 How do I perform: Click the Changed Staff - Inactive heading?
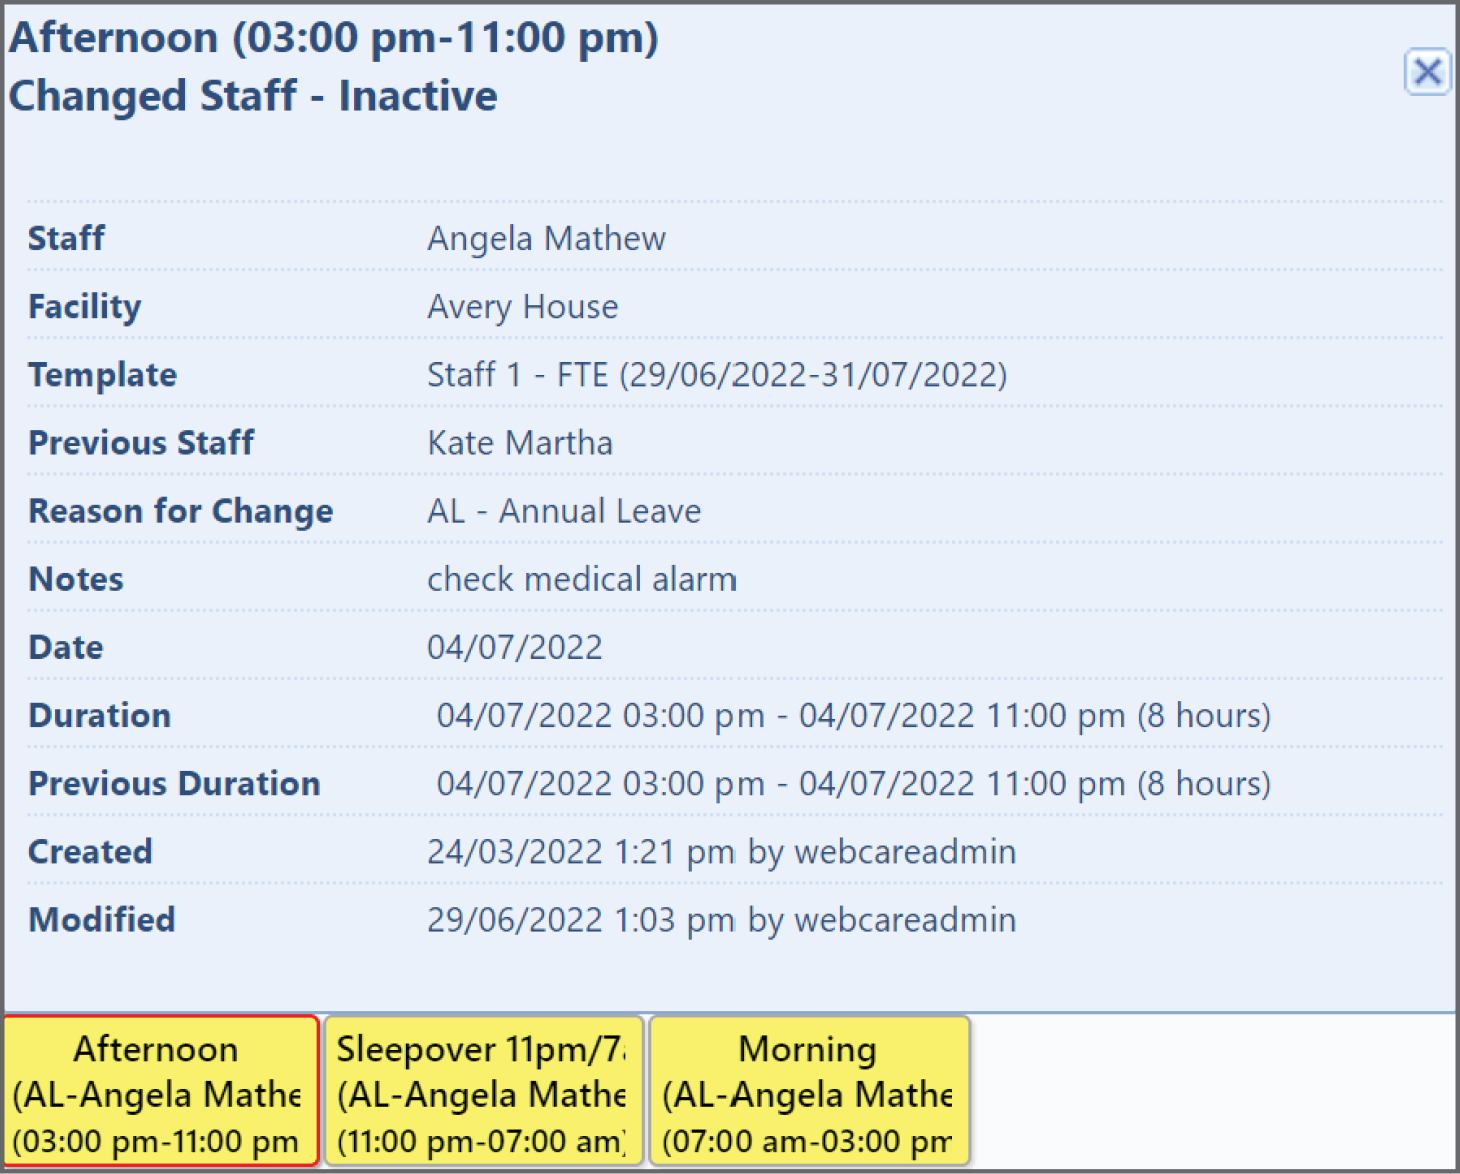(253, 96)
